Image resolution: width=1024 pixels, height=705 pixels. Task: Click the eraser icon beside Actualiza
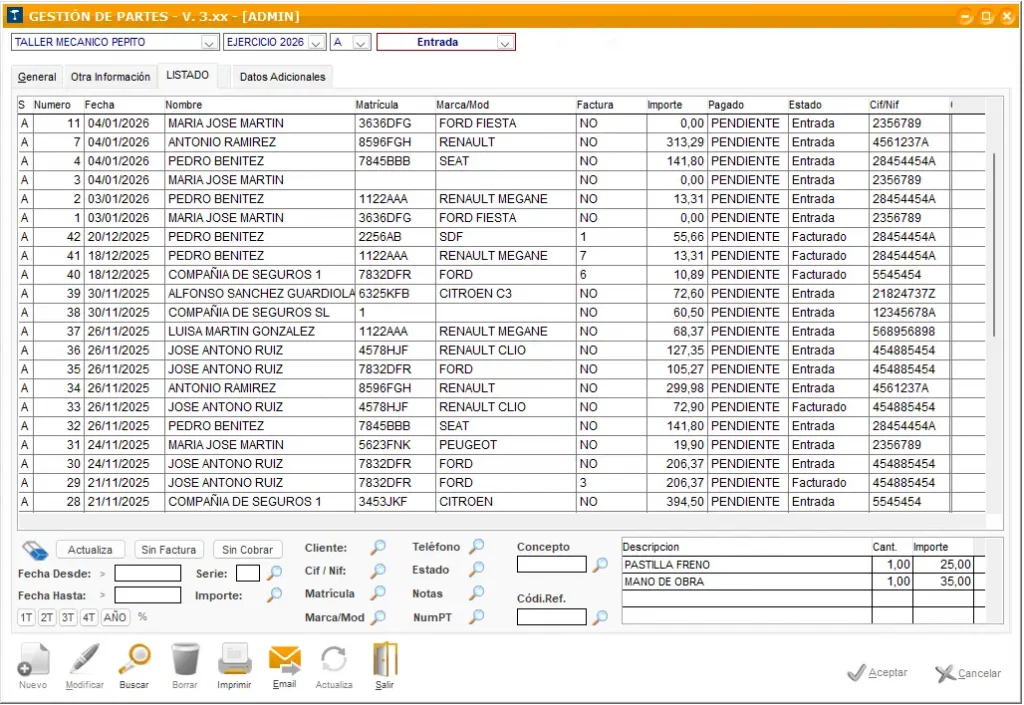pyautogui.click(x=34, y=549)
